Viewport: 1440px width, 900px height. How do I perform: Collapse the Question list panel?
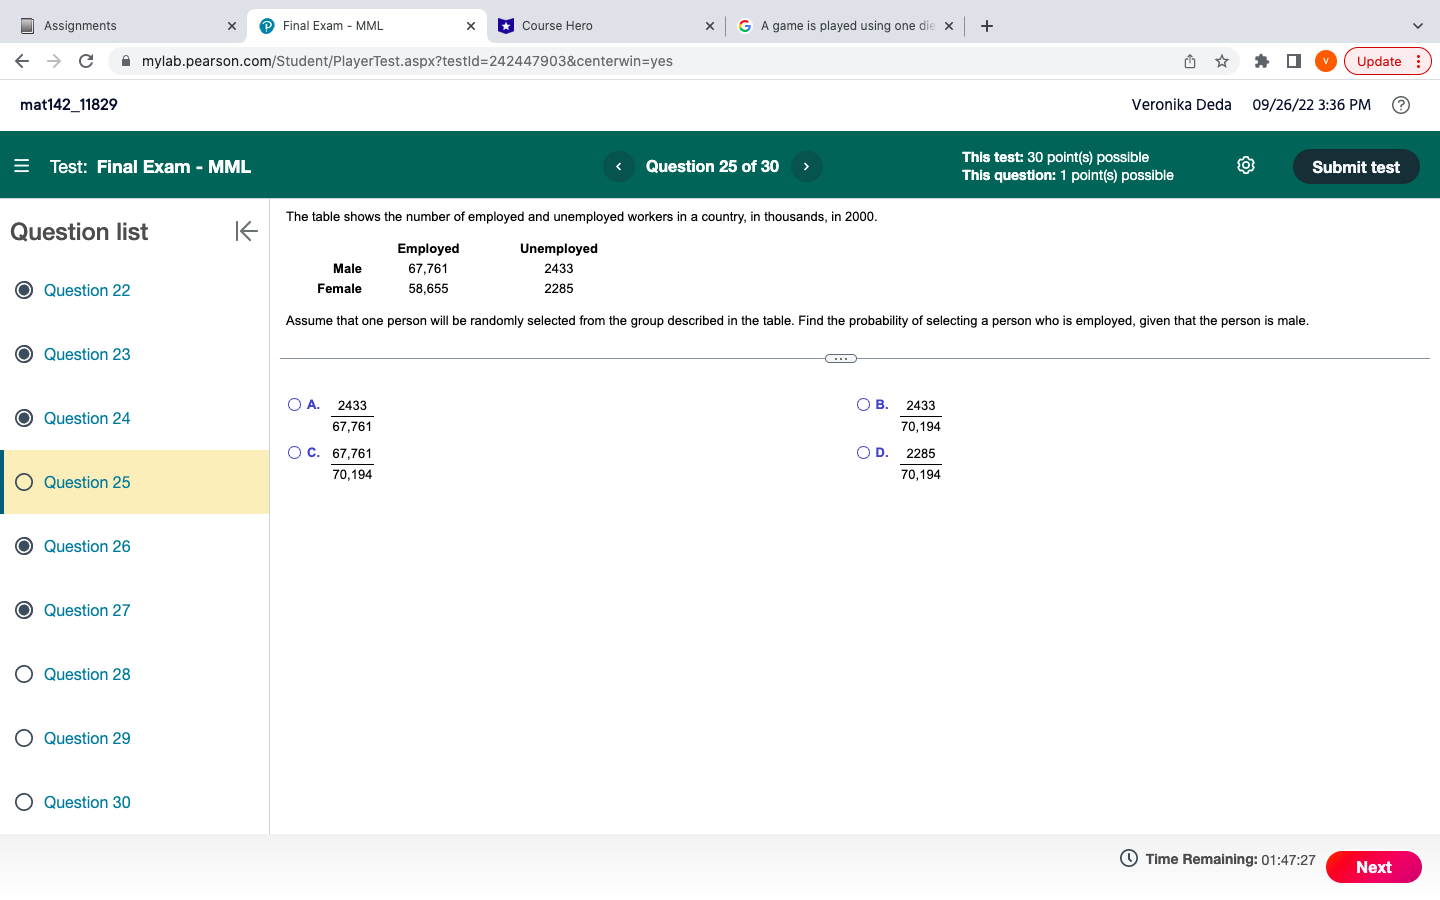[246, 231]
